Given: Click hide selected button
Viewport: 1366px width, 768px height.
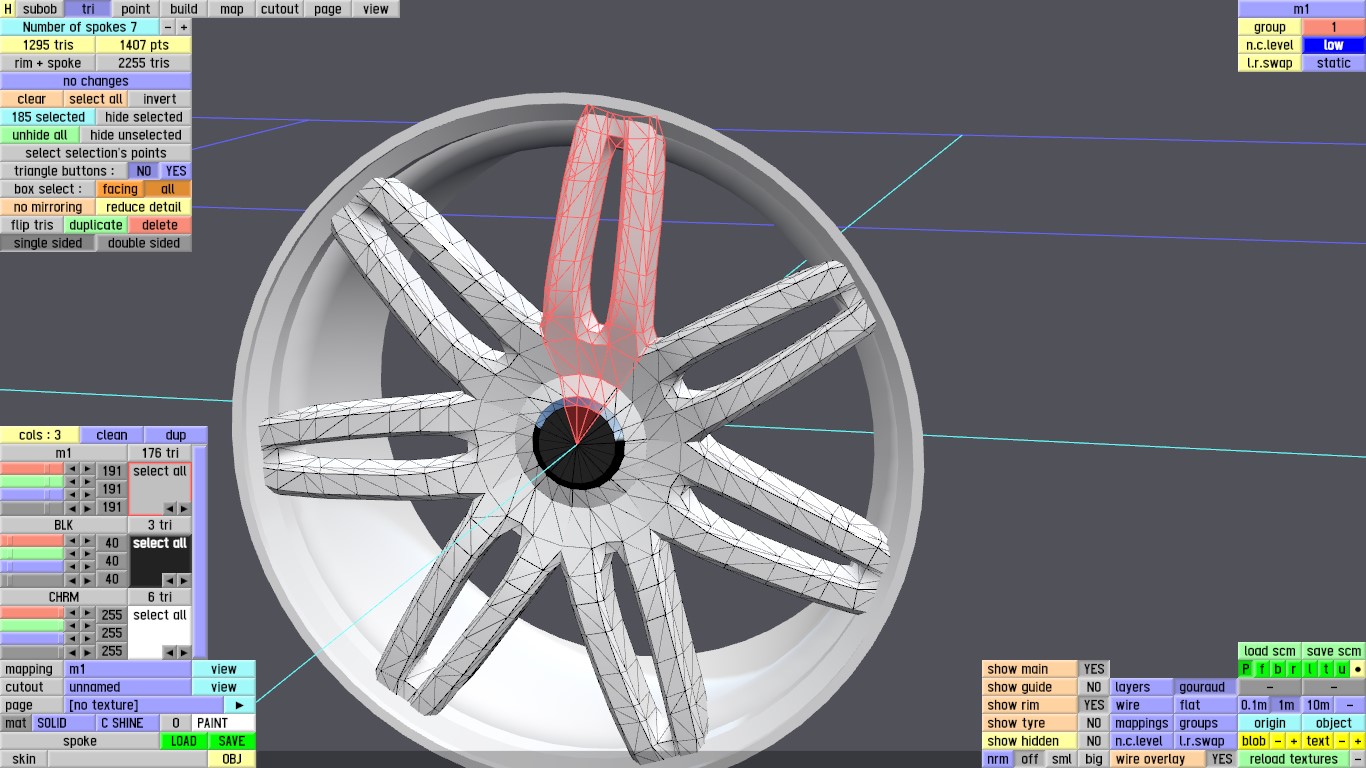Looking at the screenshot, I should (x=144, y=117).
